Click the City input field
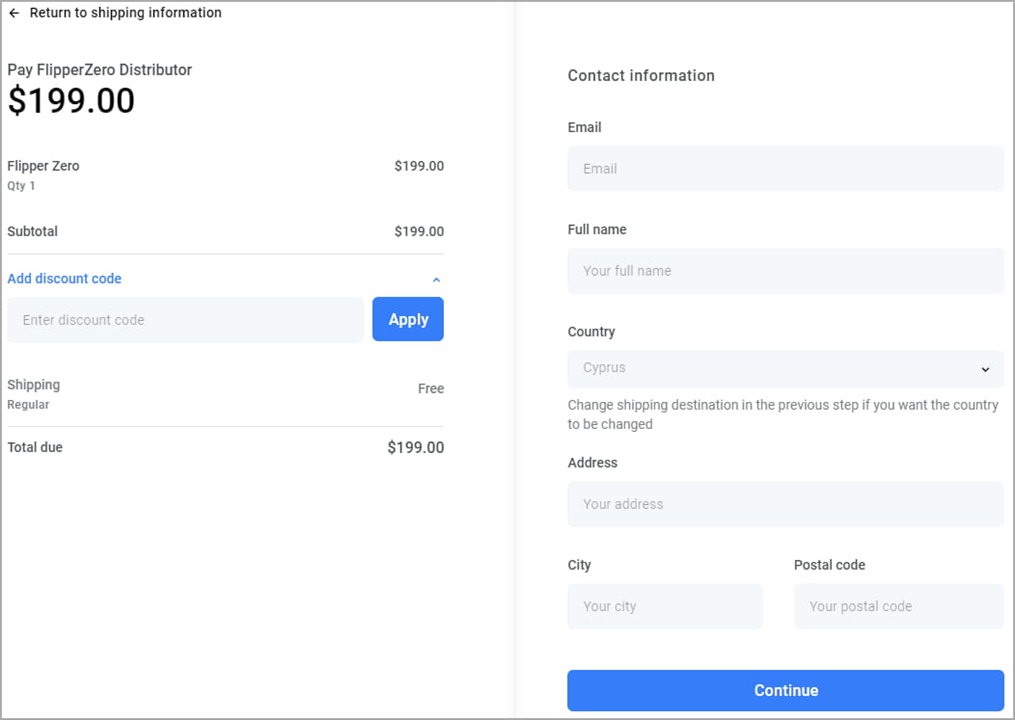Image resolution: width=1015 pixels, height=720 pixels. pyautogui.click(x=664, y=606)
